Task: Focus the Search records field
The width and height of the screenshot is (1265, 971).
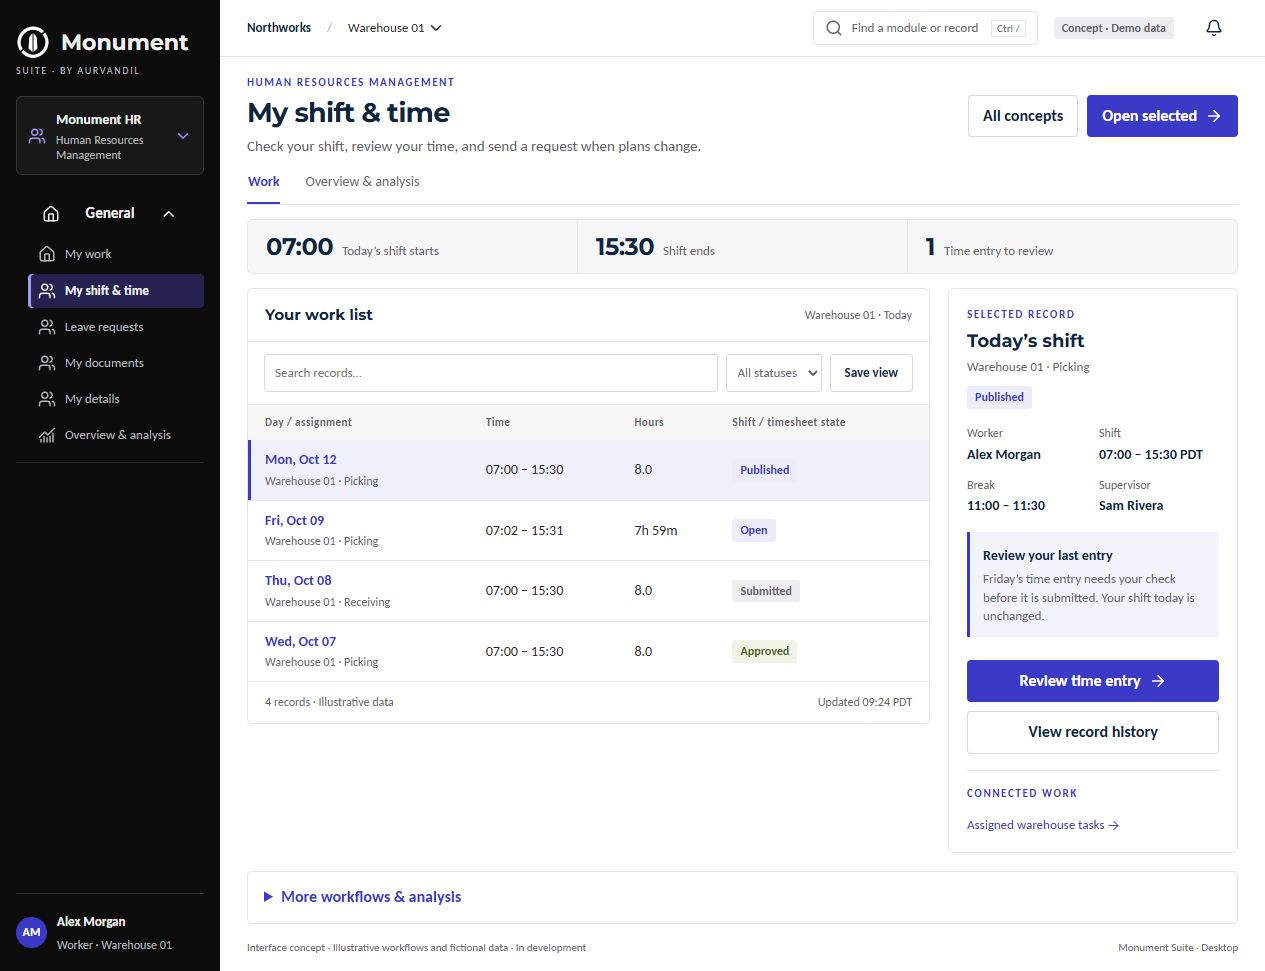Action: click(491, 373)
